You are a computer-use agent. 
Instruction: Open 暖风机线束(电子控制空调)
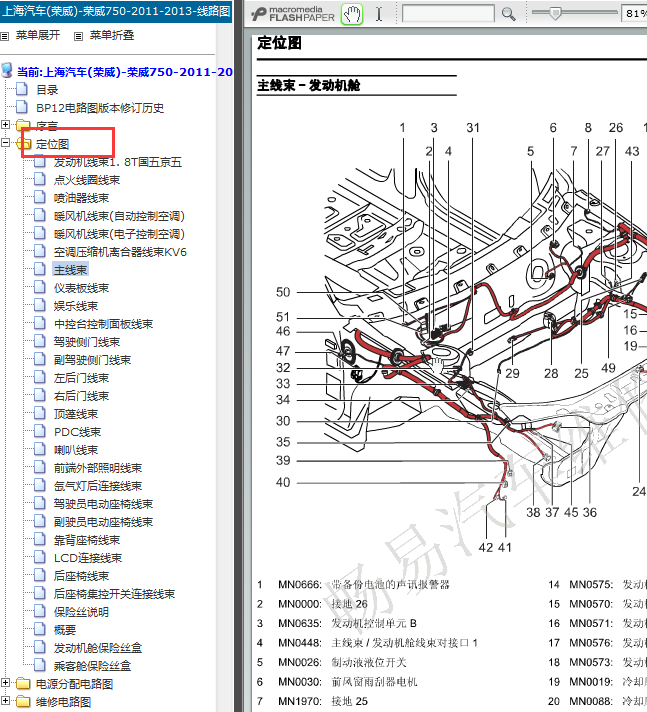coord(119,234)
